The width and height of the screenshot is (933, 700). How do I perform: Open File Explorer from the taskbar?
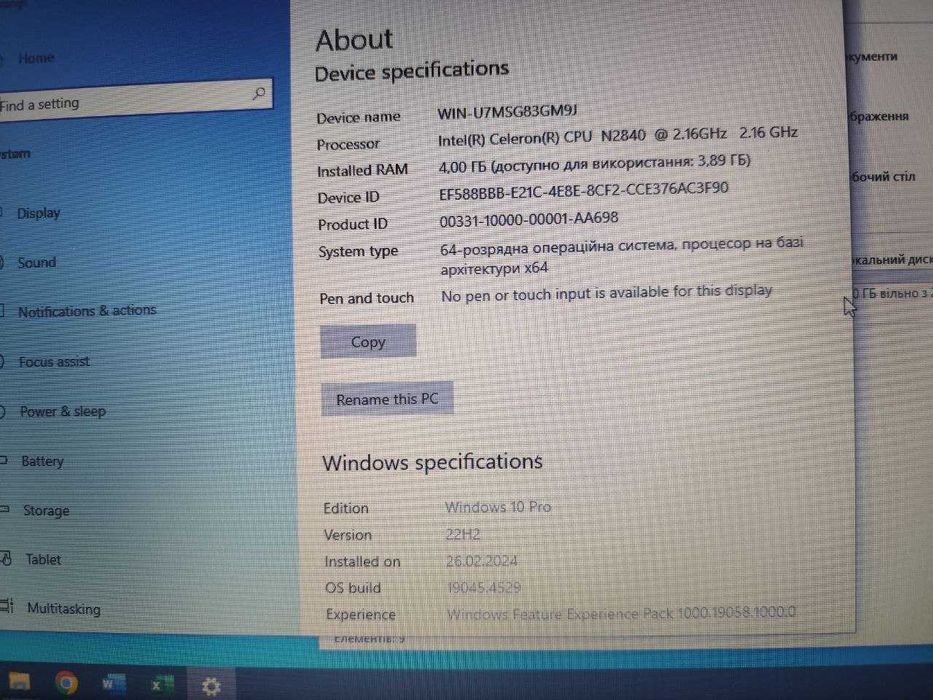pos(18,682)
